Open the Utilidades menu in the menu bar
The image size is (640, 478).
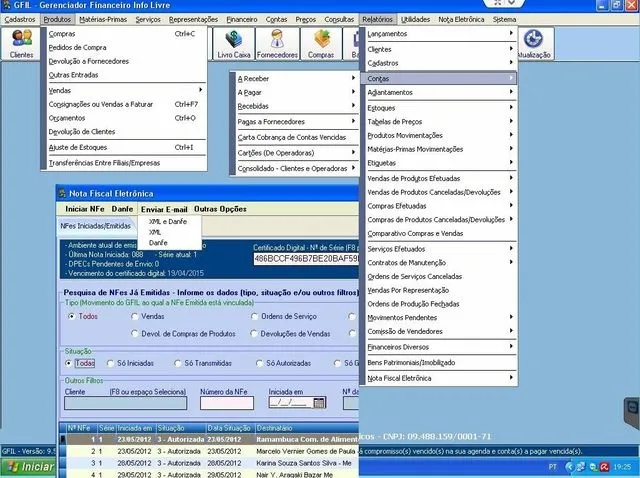415,19
